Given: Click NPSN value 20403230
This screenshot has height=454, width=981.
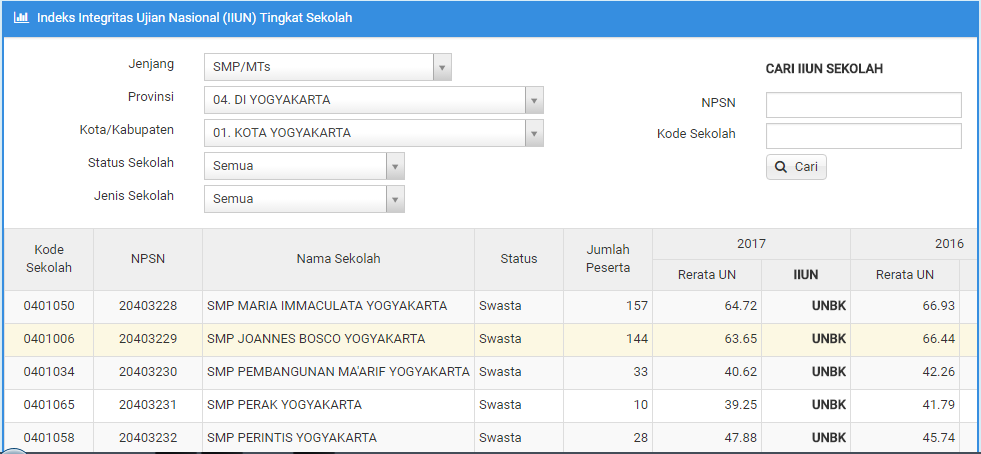Looking at the screenshot, I should (148, 372).
